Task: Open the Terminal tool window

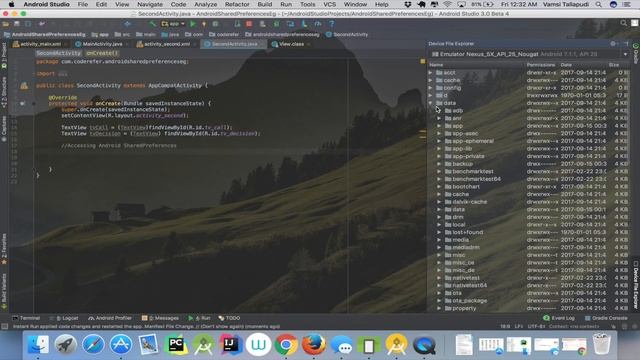Action: (26, 318)
